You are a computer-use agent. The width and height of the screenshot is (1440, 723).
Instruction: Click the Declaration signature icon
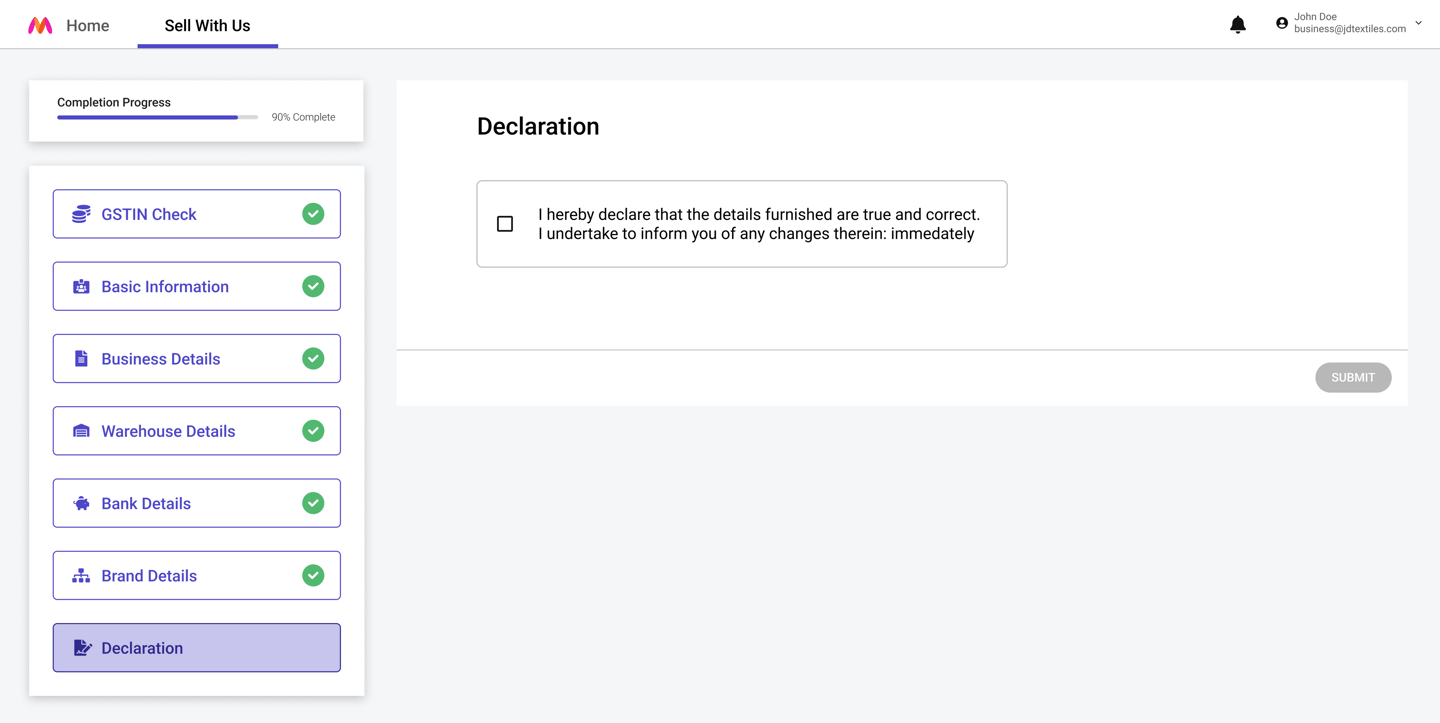[82, 648]
